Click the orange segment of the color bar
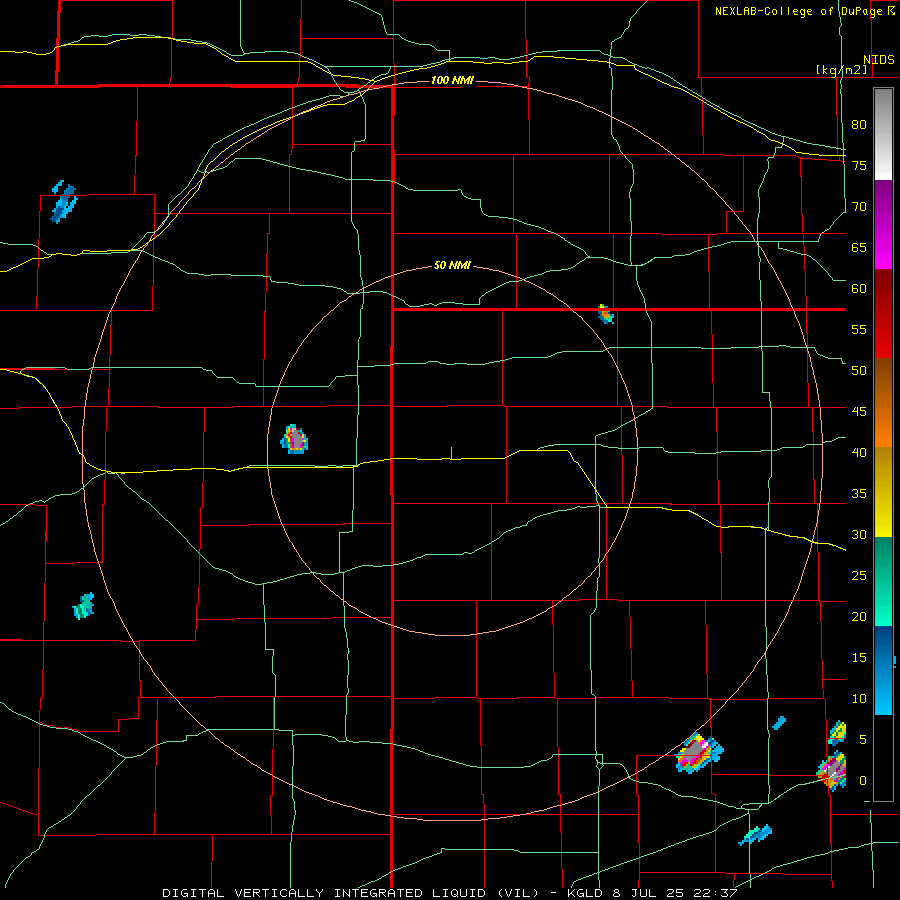Screen dimensions: 900x900 click(x=883, y=403)
